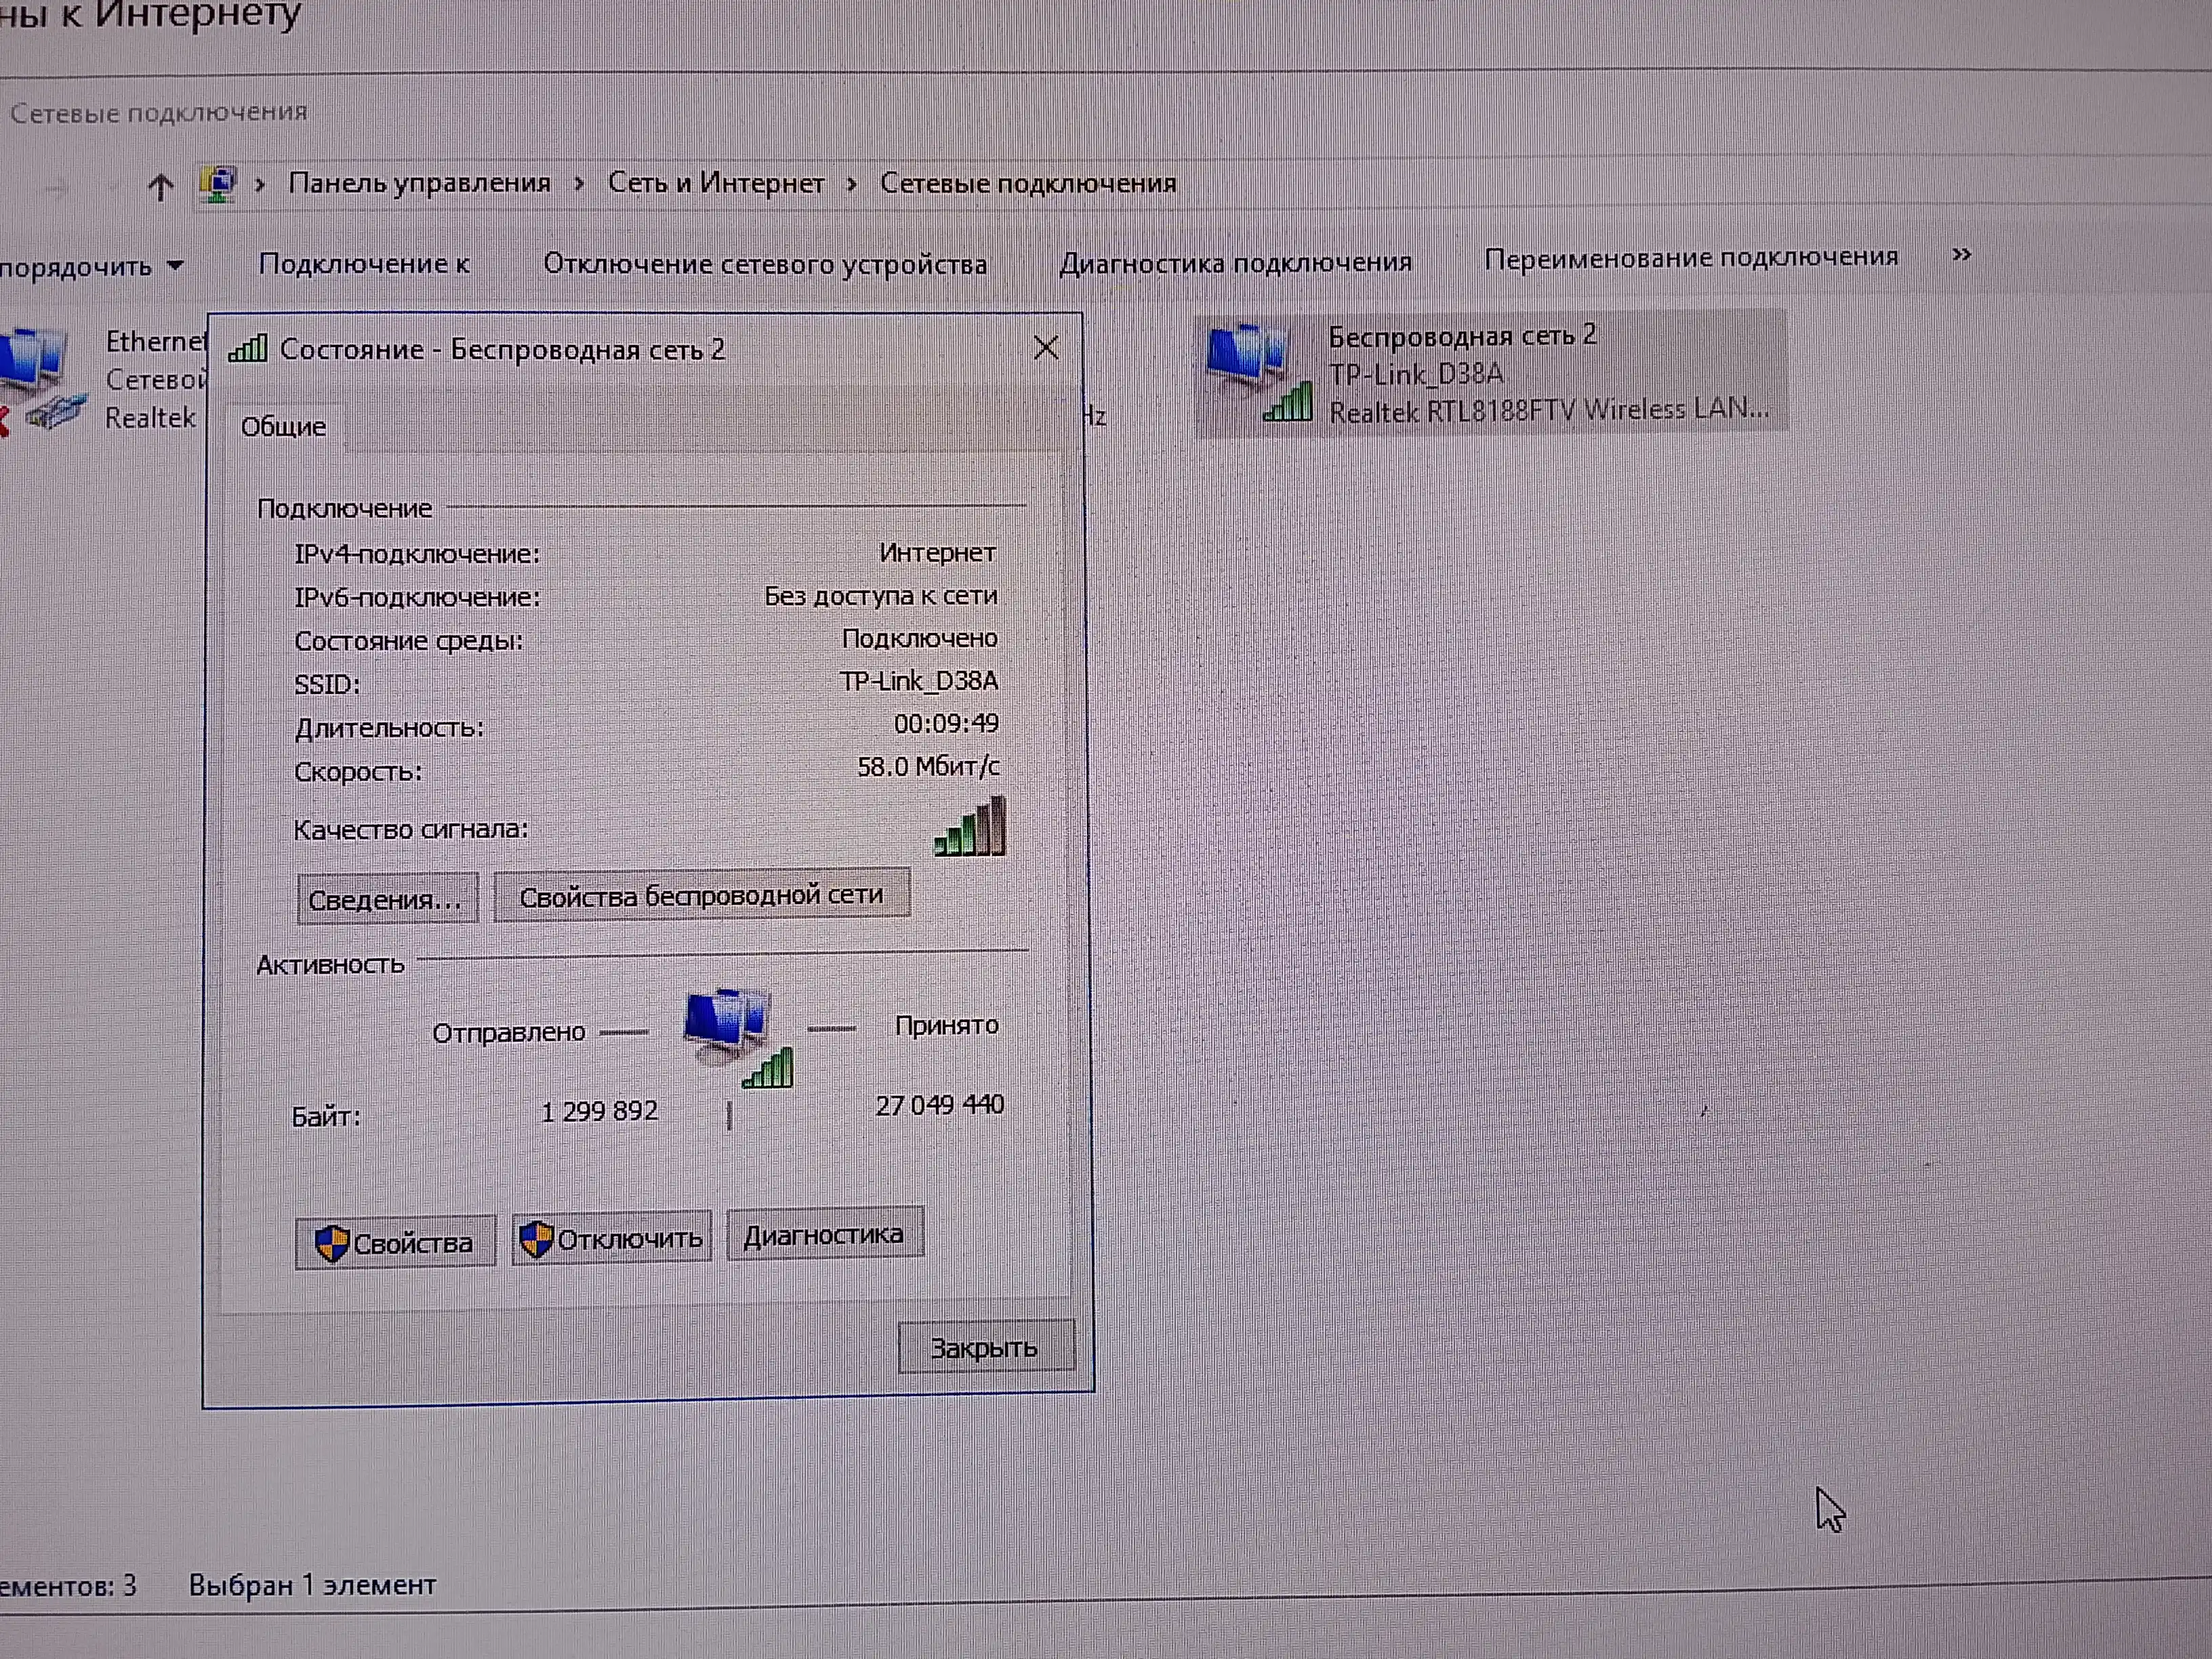This screenshot has width=2212, height=1659.
Task: Click the received bytes value 27 049 440
Action: [x=939, y=1105]
